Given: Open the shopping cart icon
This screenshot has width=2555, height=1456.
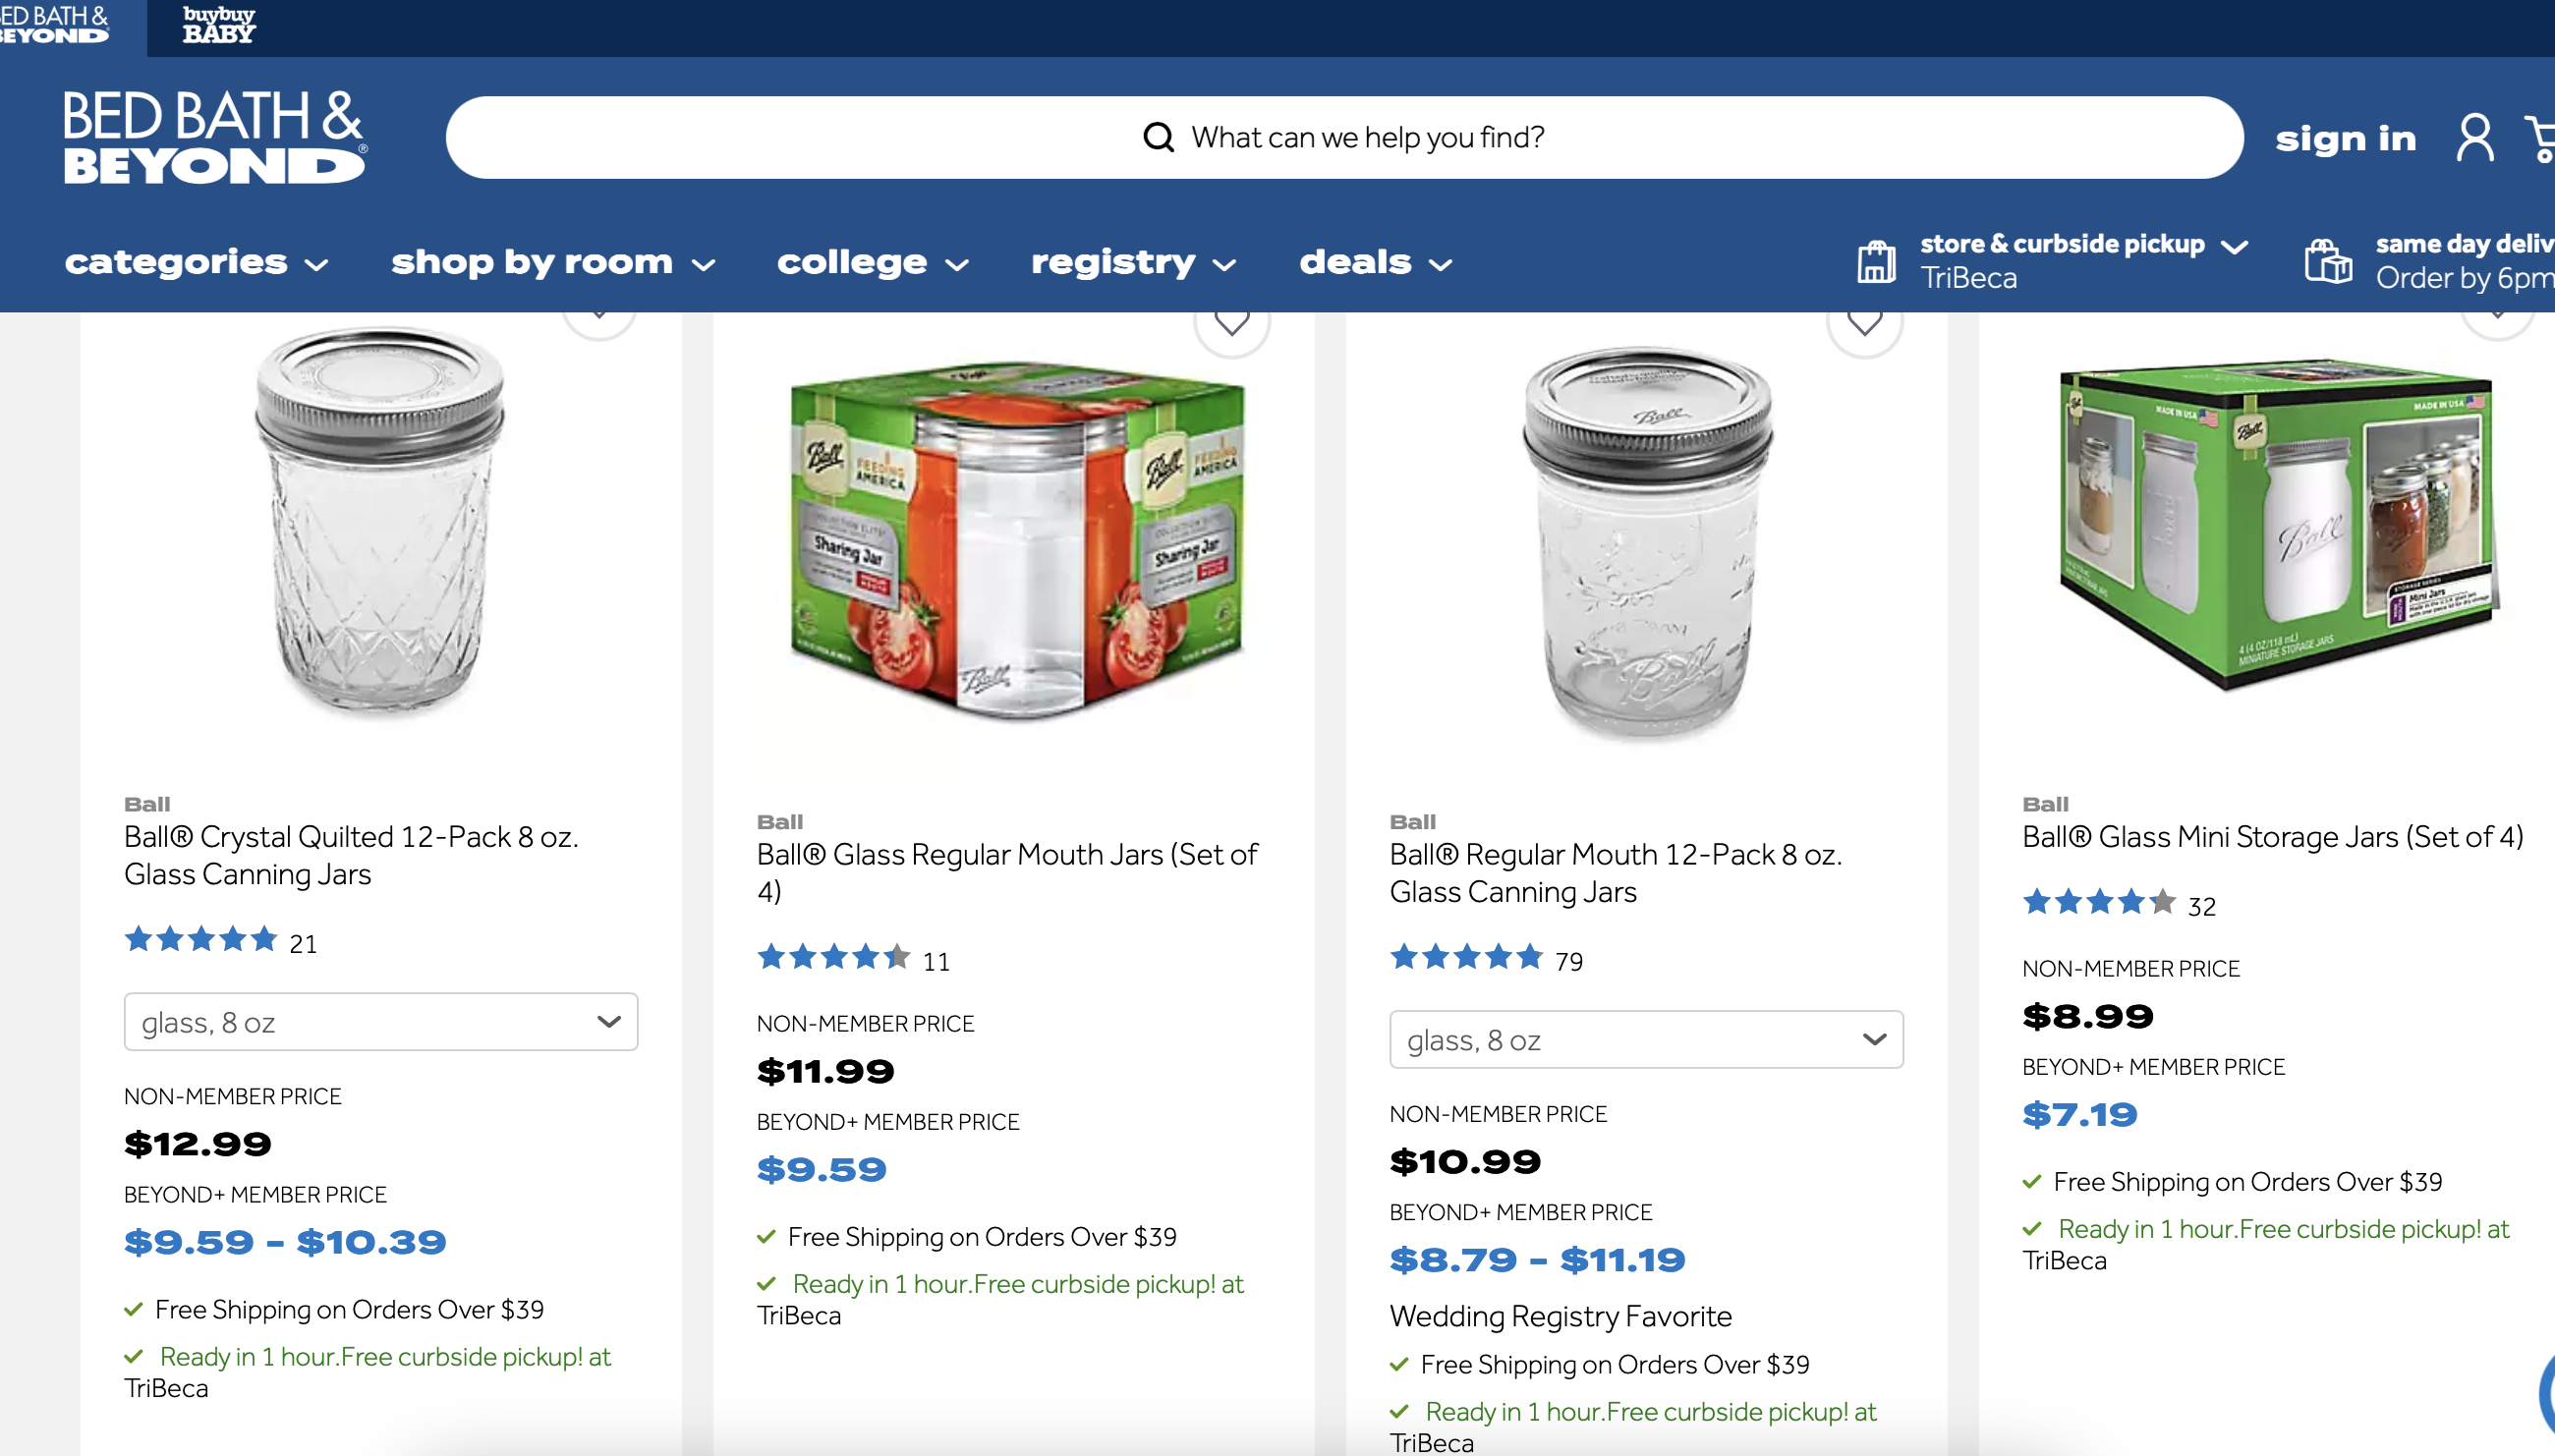Looking at the screenshot, I should pyautogui.click(x=2542, y=138).
